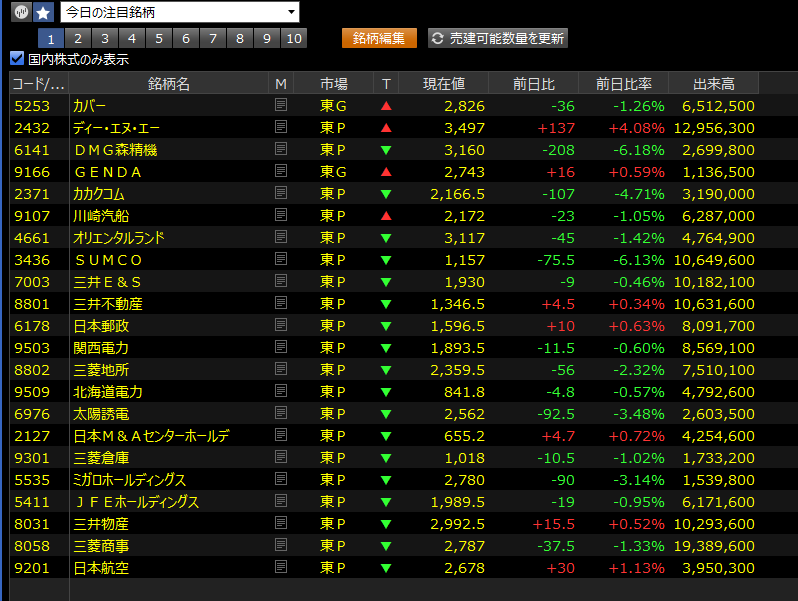Open memo icon for 太陽誘電 row

(x=281, y=413)
